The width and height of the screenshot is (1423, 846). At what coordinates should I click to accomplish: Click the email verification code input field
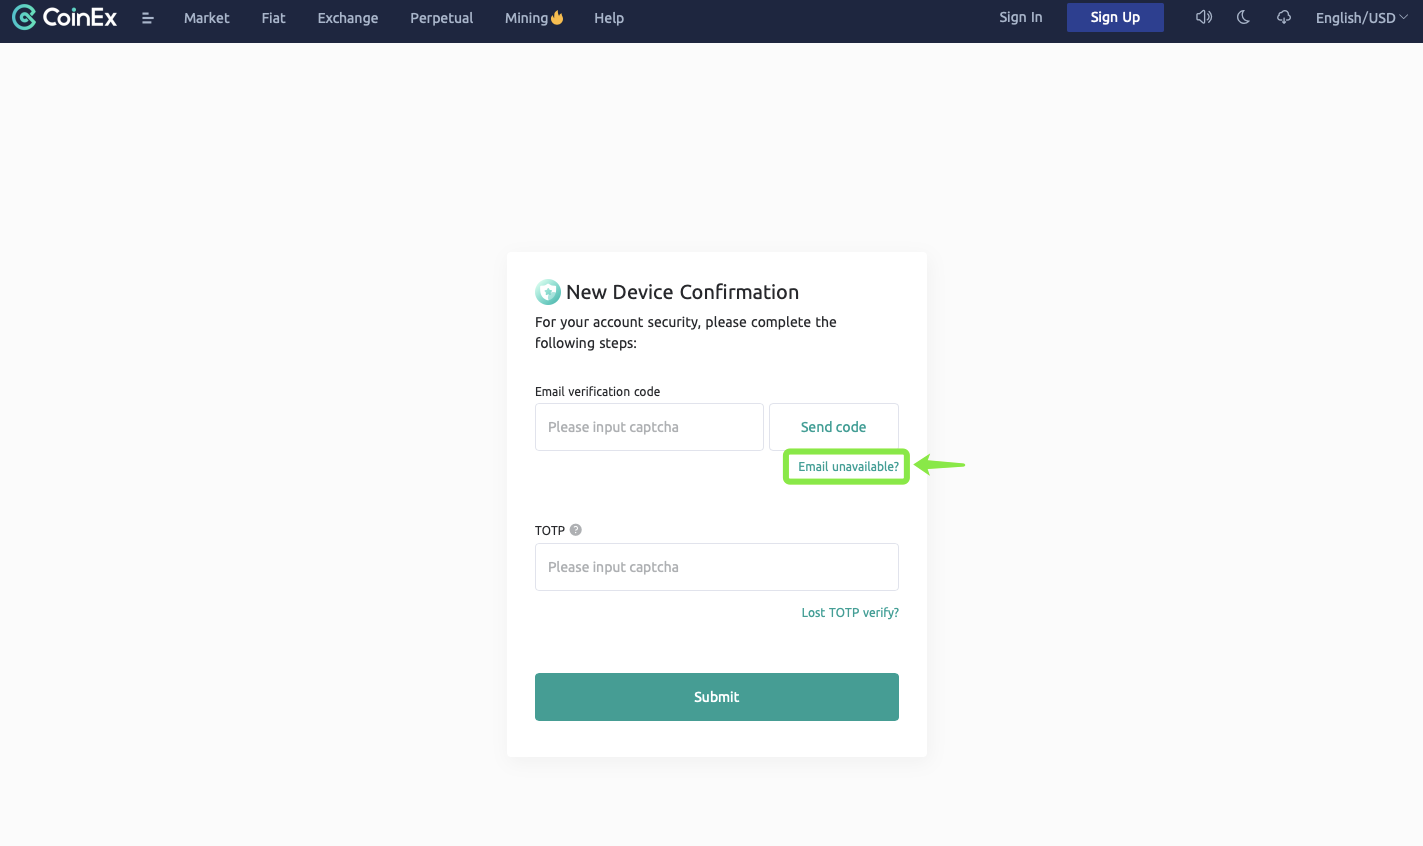[648, 427]
